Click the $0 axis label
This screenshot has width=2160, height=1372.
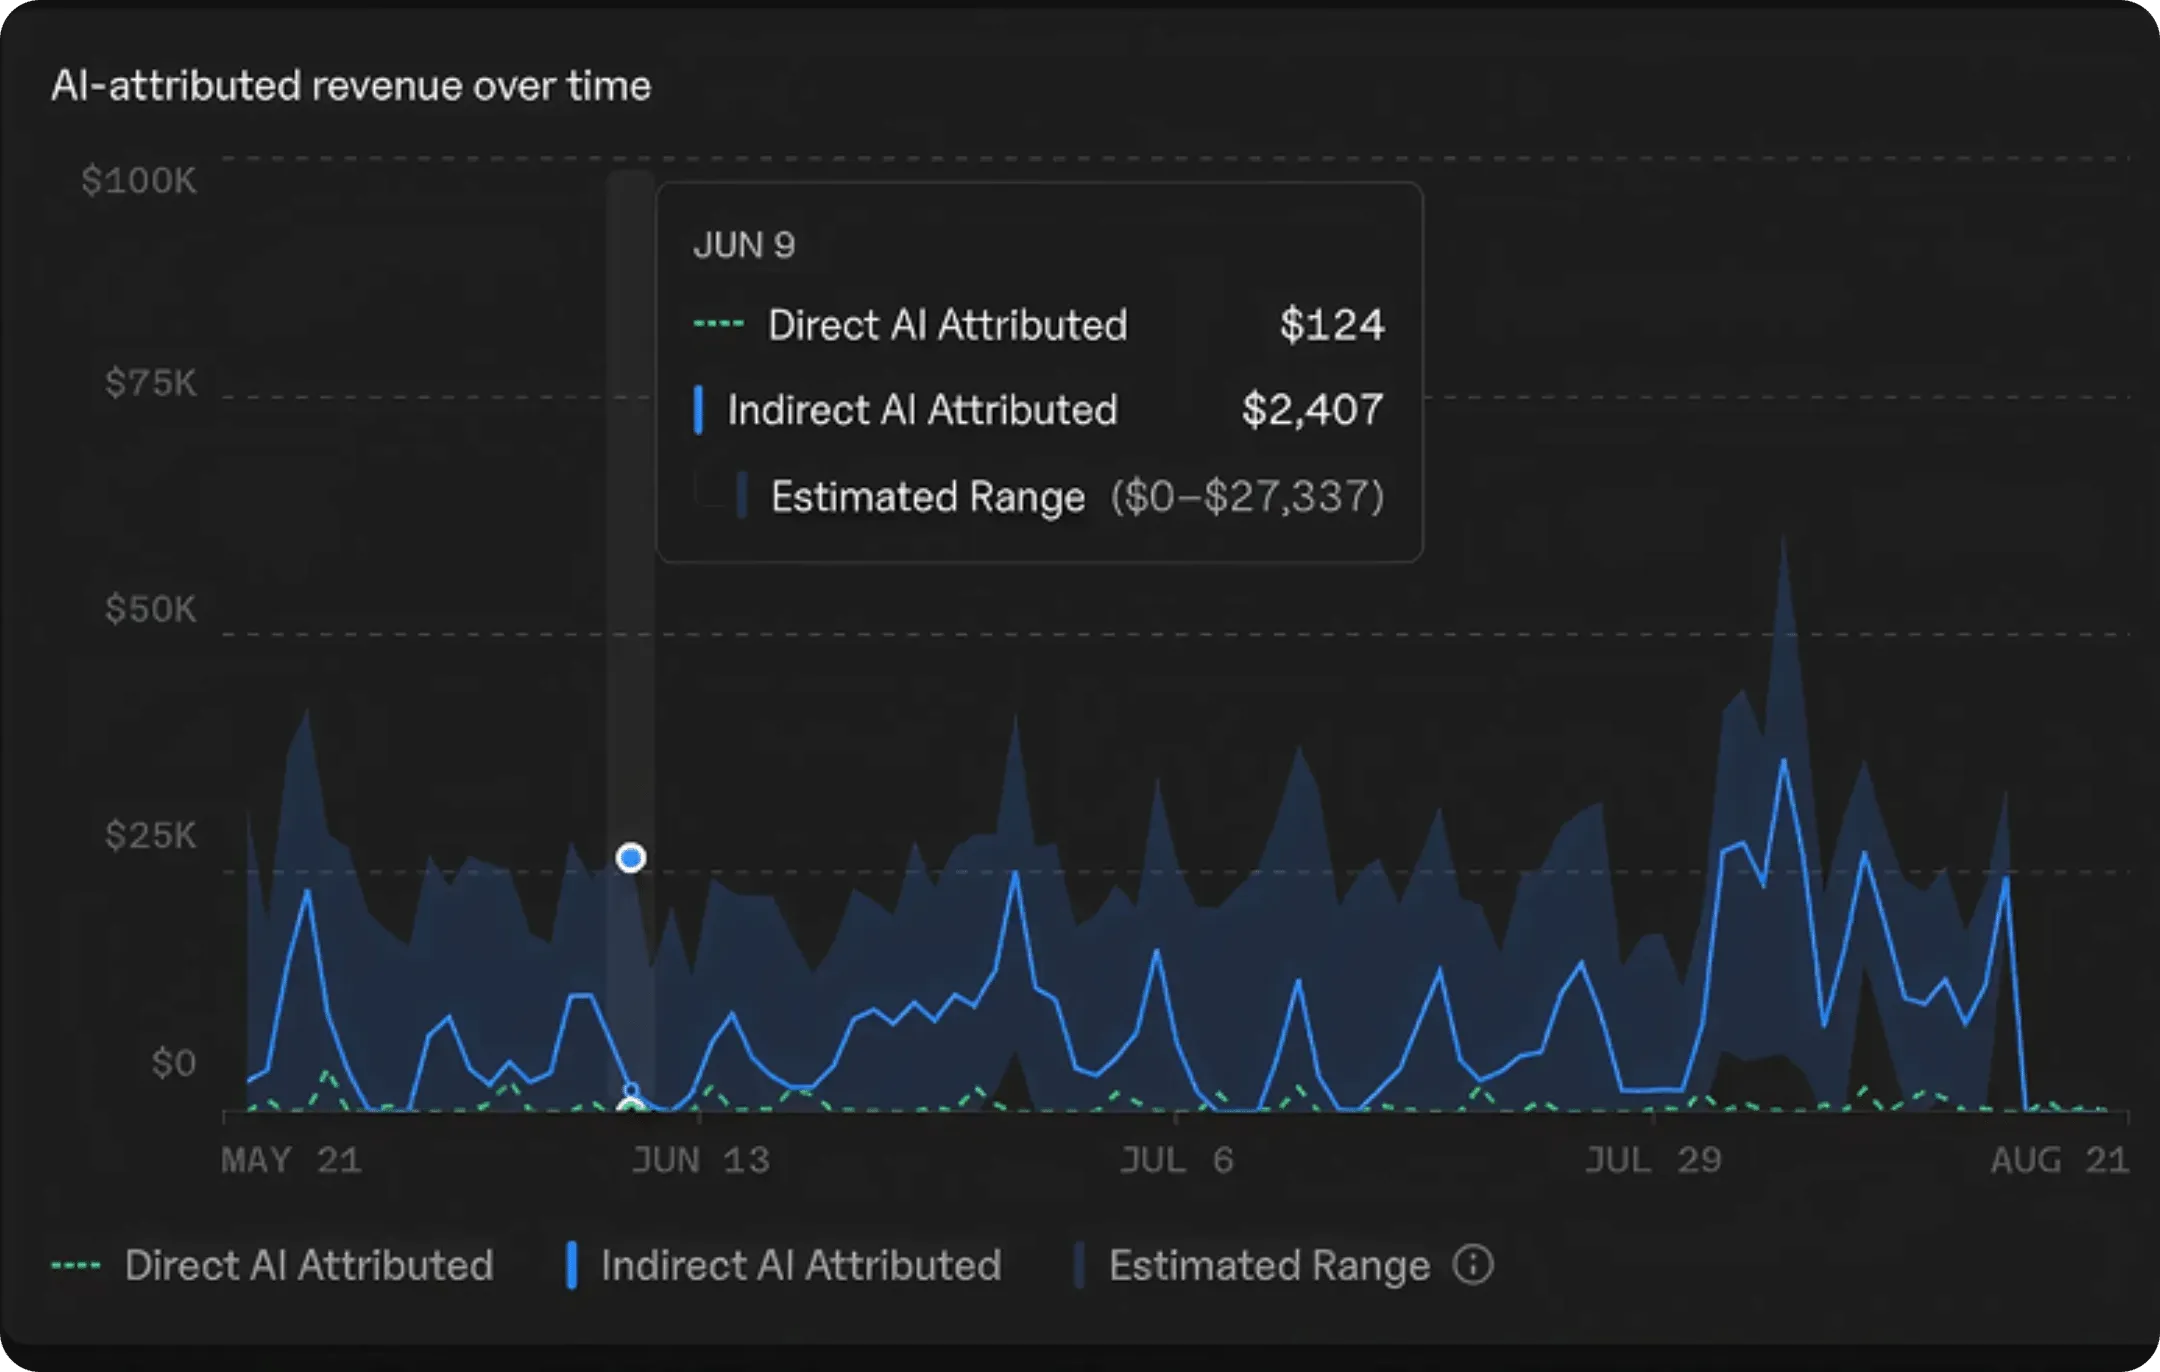pos(174,1063)
